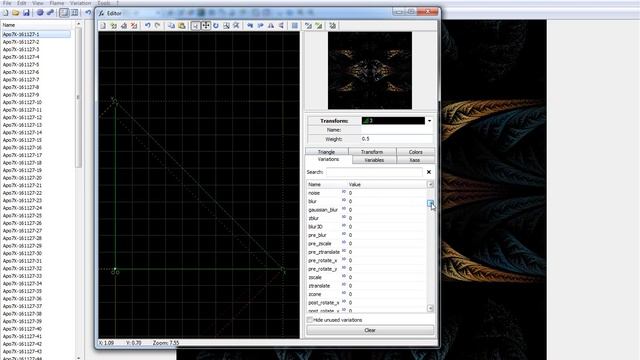Click the last icon in Editor toolbar
The height and width of the screenshot is (360, 640).
(x=333, y=26)
